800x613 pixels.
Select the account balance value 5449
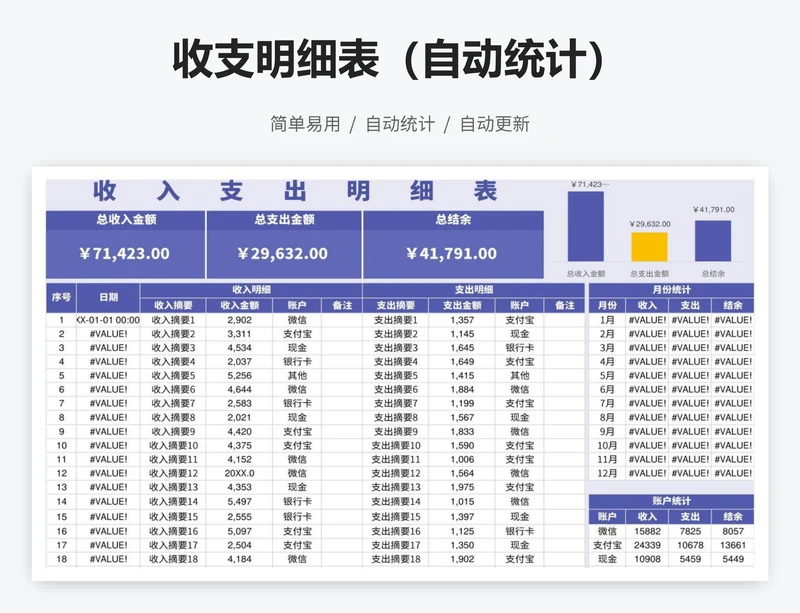pos(733,559)
